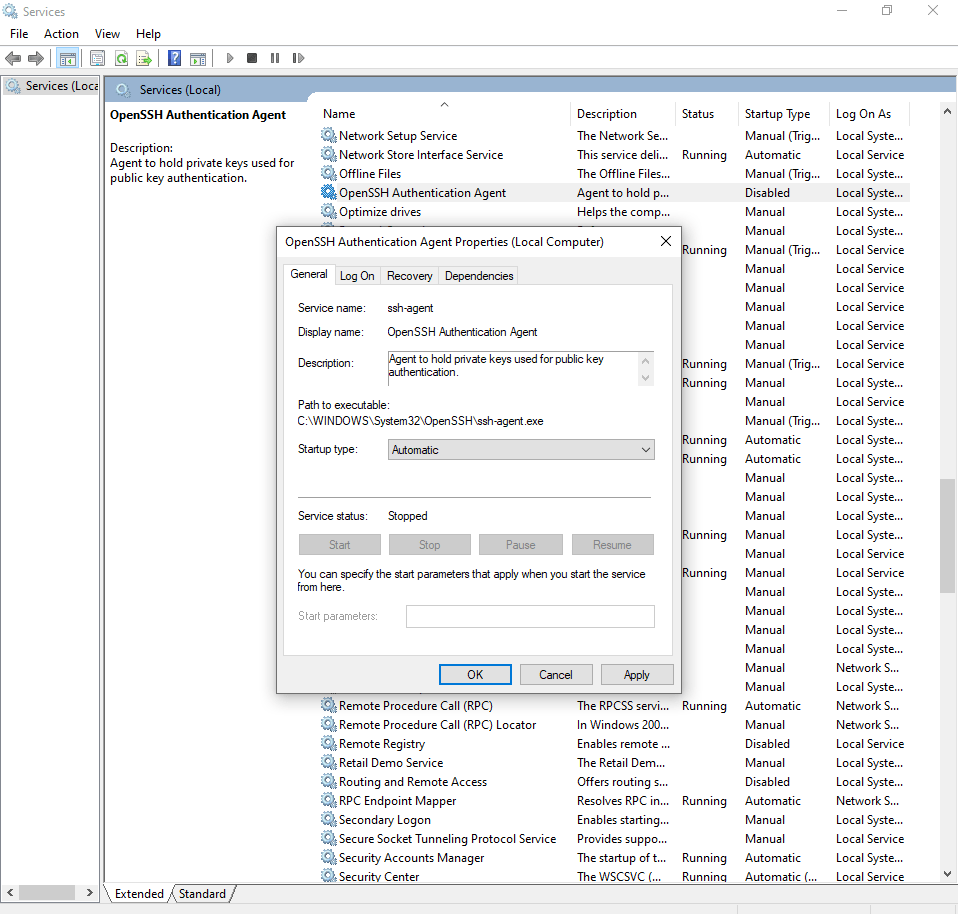Click left-pane horizontal scrollbar right arrow
958x914 pixels.
click(x=90, y=893)
